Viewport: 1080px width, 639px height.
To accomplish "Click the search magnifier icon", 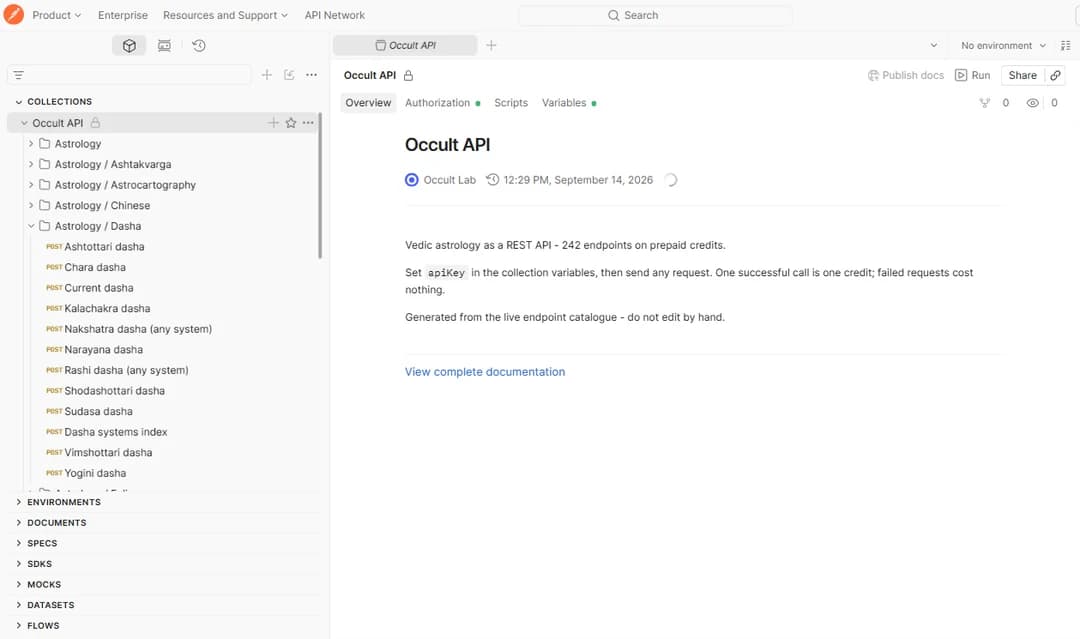I will click(x=614, y=15).
